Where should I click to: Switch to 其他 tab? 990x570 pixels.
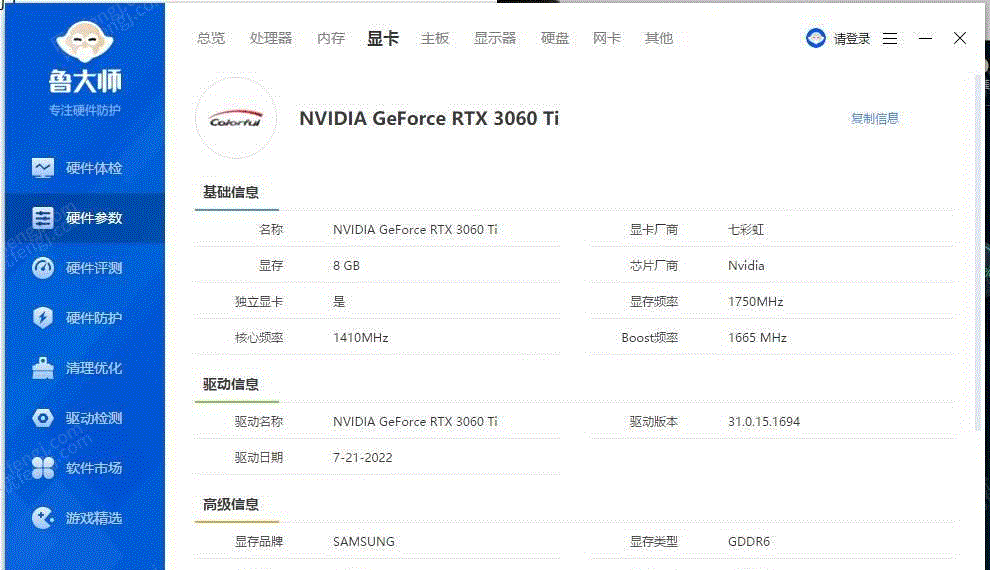pos(659,39)
